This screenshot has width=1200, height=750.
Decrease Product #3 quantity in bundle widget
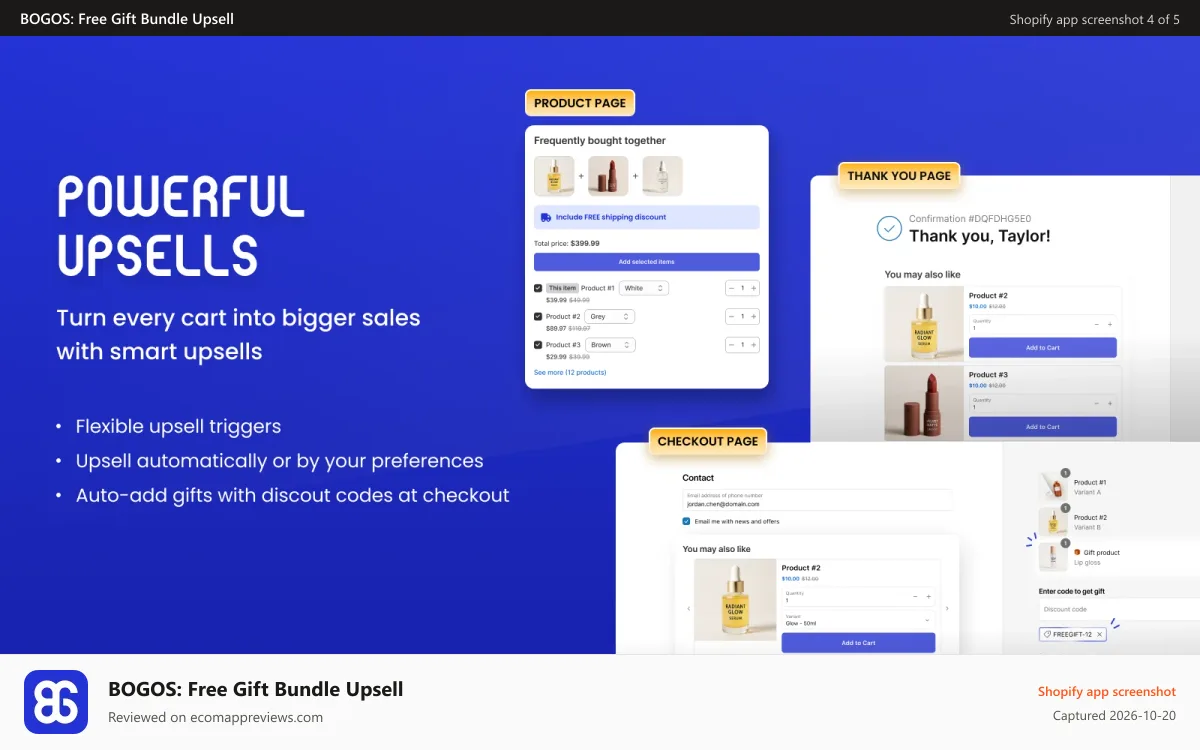click(731, 345)
